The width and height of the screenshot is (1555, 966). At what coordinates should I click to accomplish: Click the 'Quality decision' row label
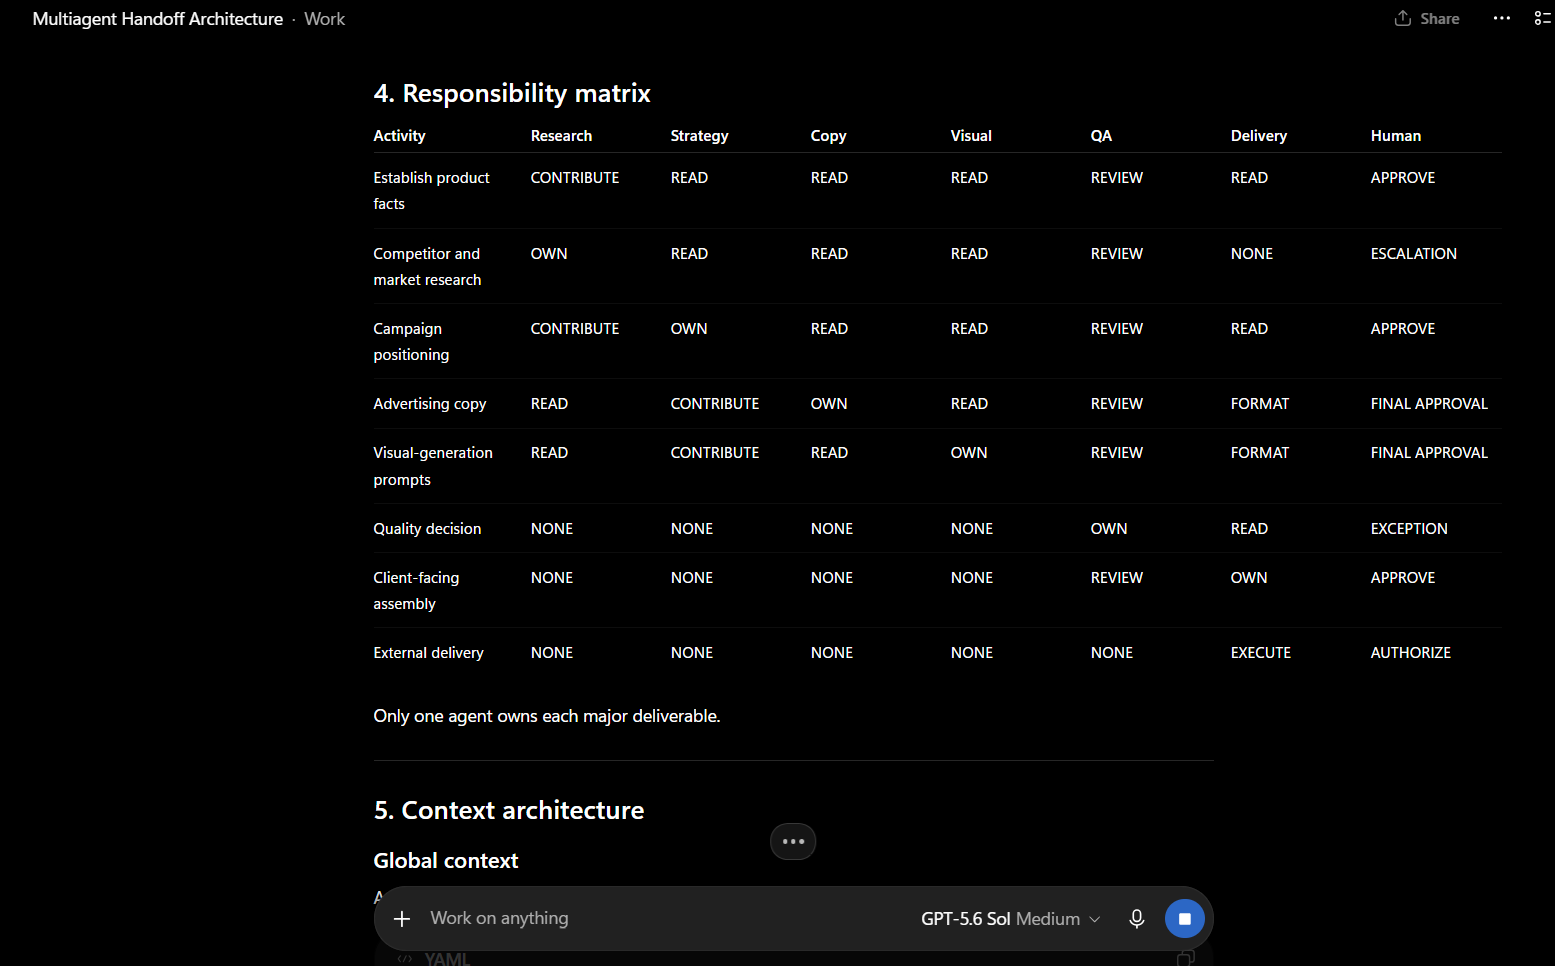pyautogui.click(x=427, y=529)
